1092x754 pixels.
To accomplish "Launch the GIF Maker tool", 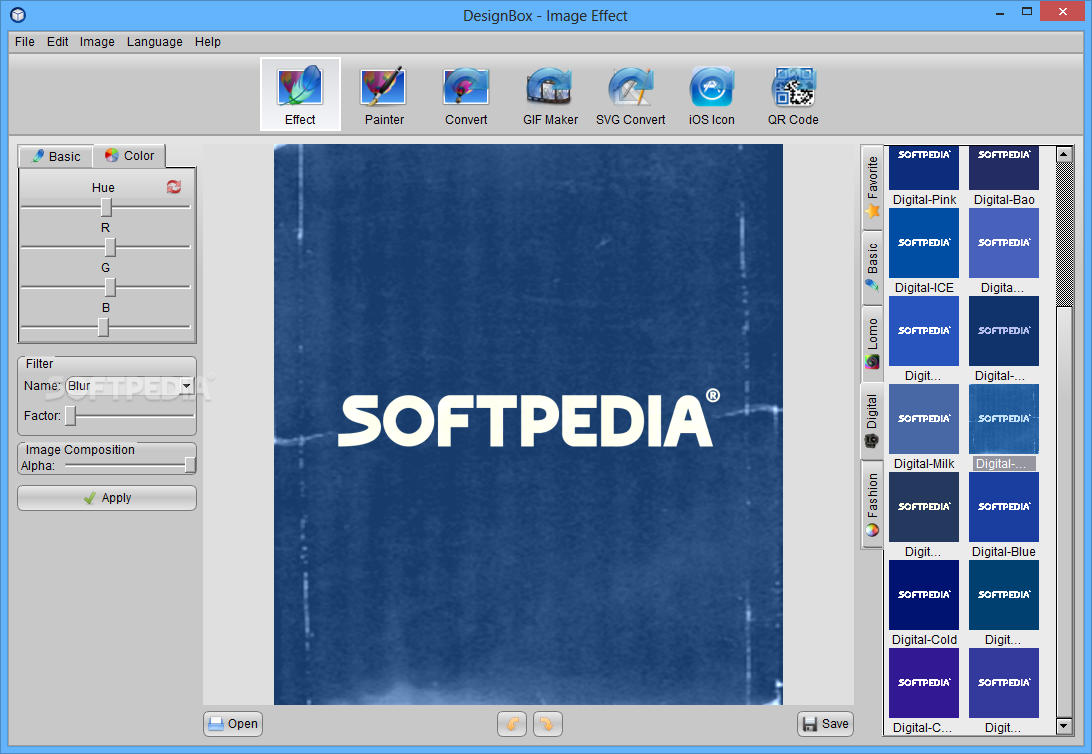I will pyautogui.click(x=550, y=94).
